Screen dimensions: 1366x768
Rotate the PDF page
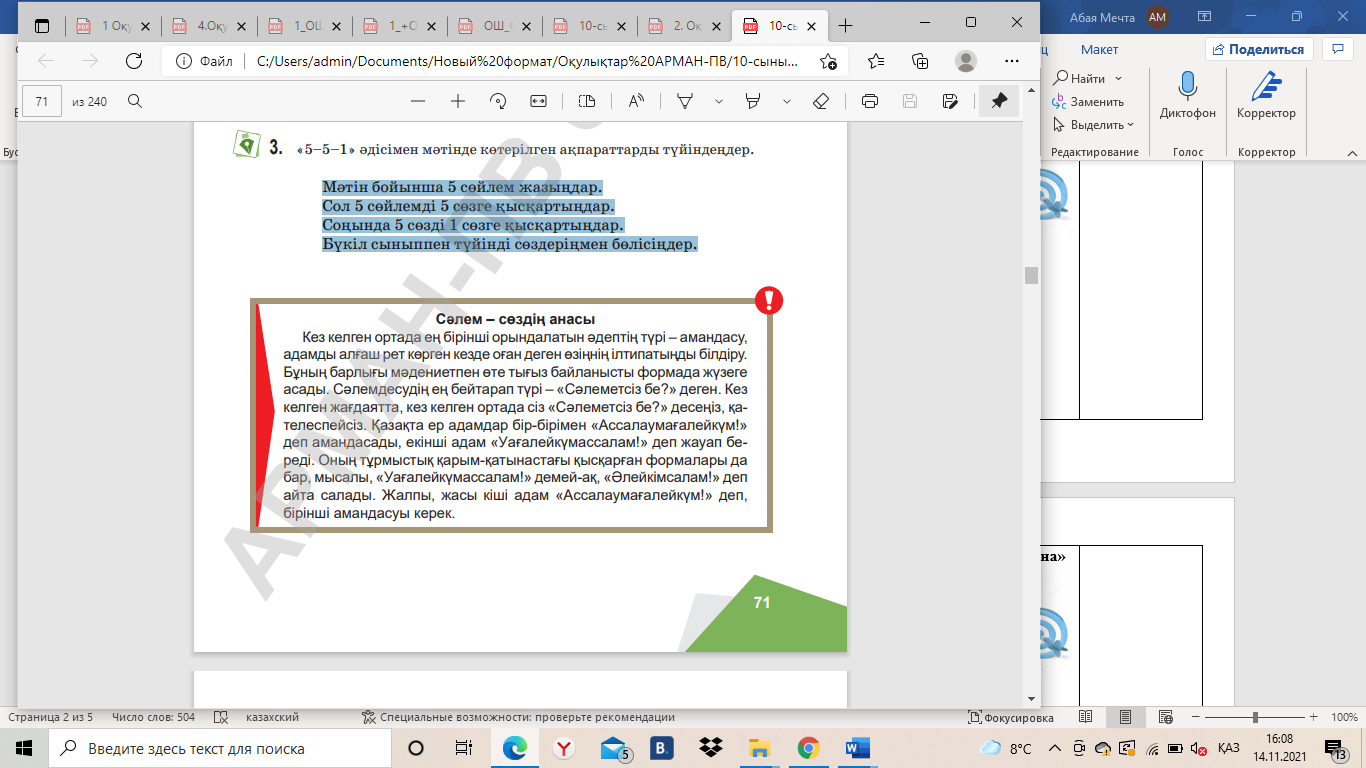pos(498,101)
